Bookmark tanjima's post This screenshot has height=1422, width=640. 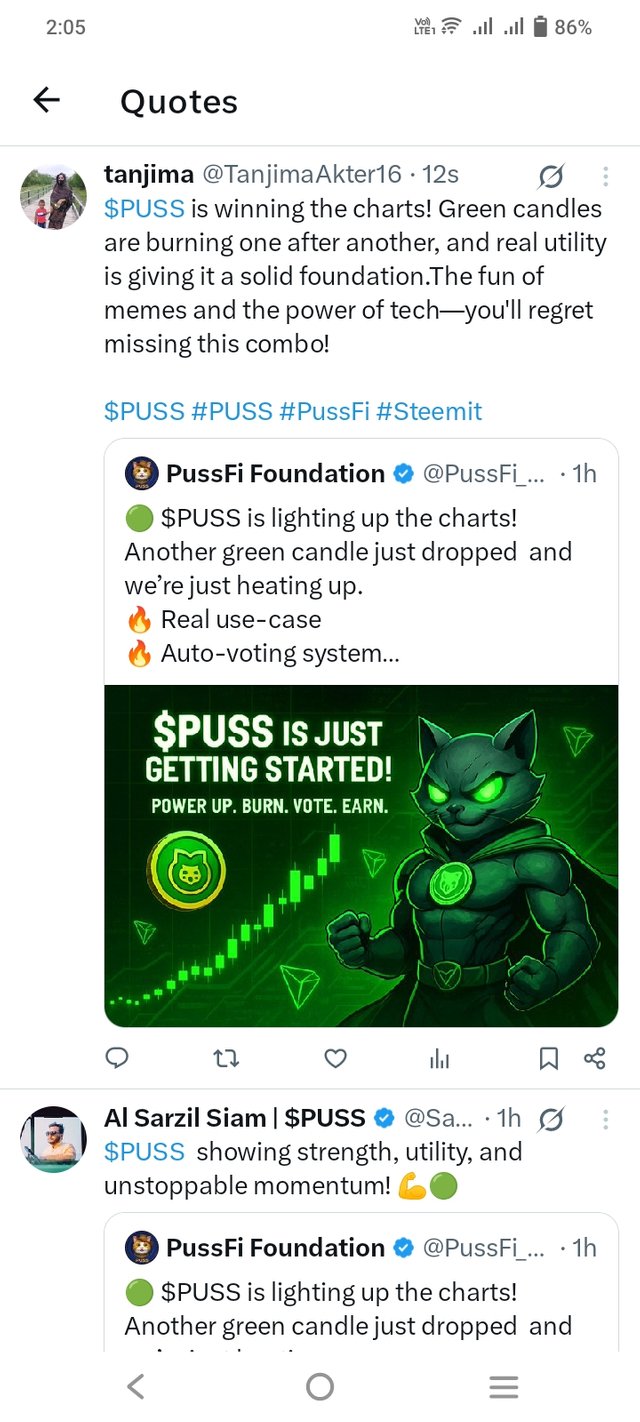(x=549, y=1058)
